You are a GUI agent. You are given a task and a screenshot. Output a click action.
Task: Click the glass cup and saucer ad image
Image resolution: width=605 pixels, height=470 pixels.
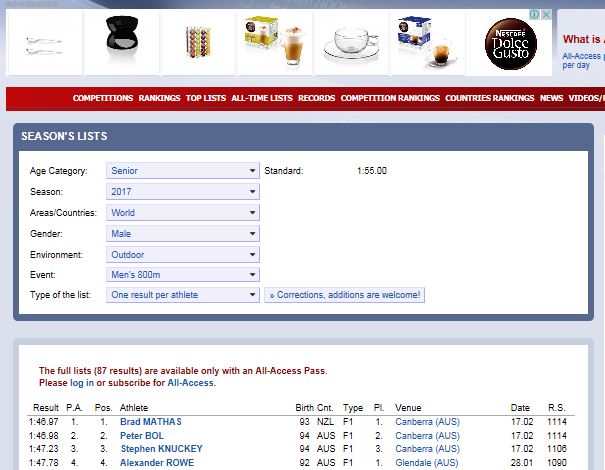coord(355,42)
